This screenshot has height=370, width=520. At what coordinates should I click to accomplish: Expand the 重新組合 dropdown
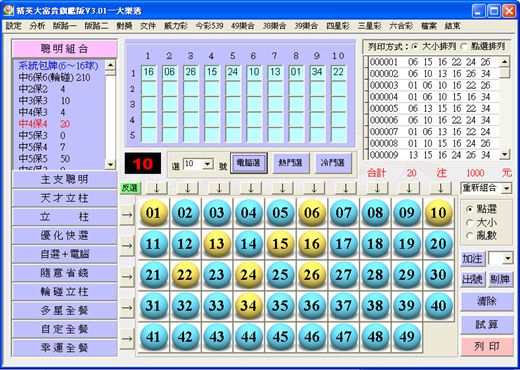coord(507,188)
